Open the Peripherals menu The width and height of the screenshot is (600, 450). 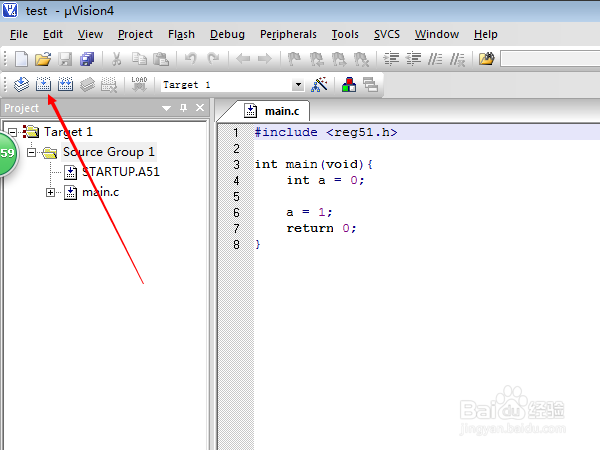point(288,34)
